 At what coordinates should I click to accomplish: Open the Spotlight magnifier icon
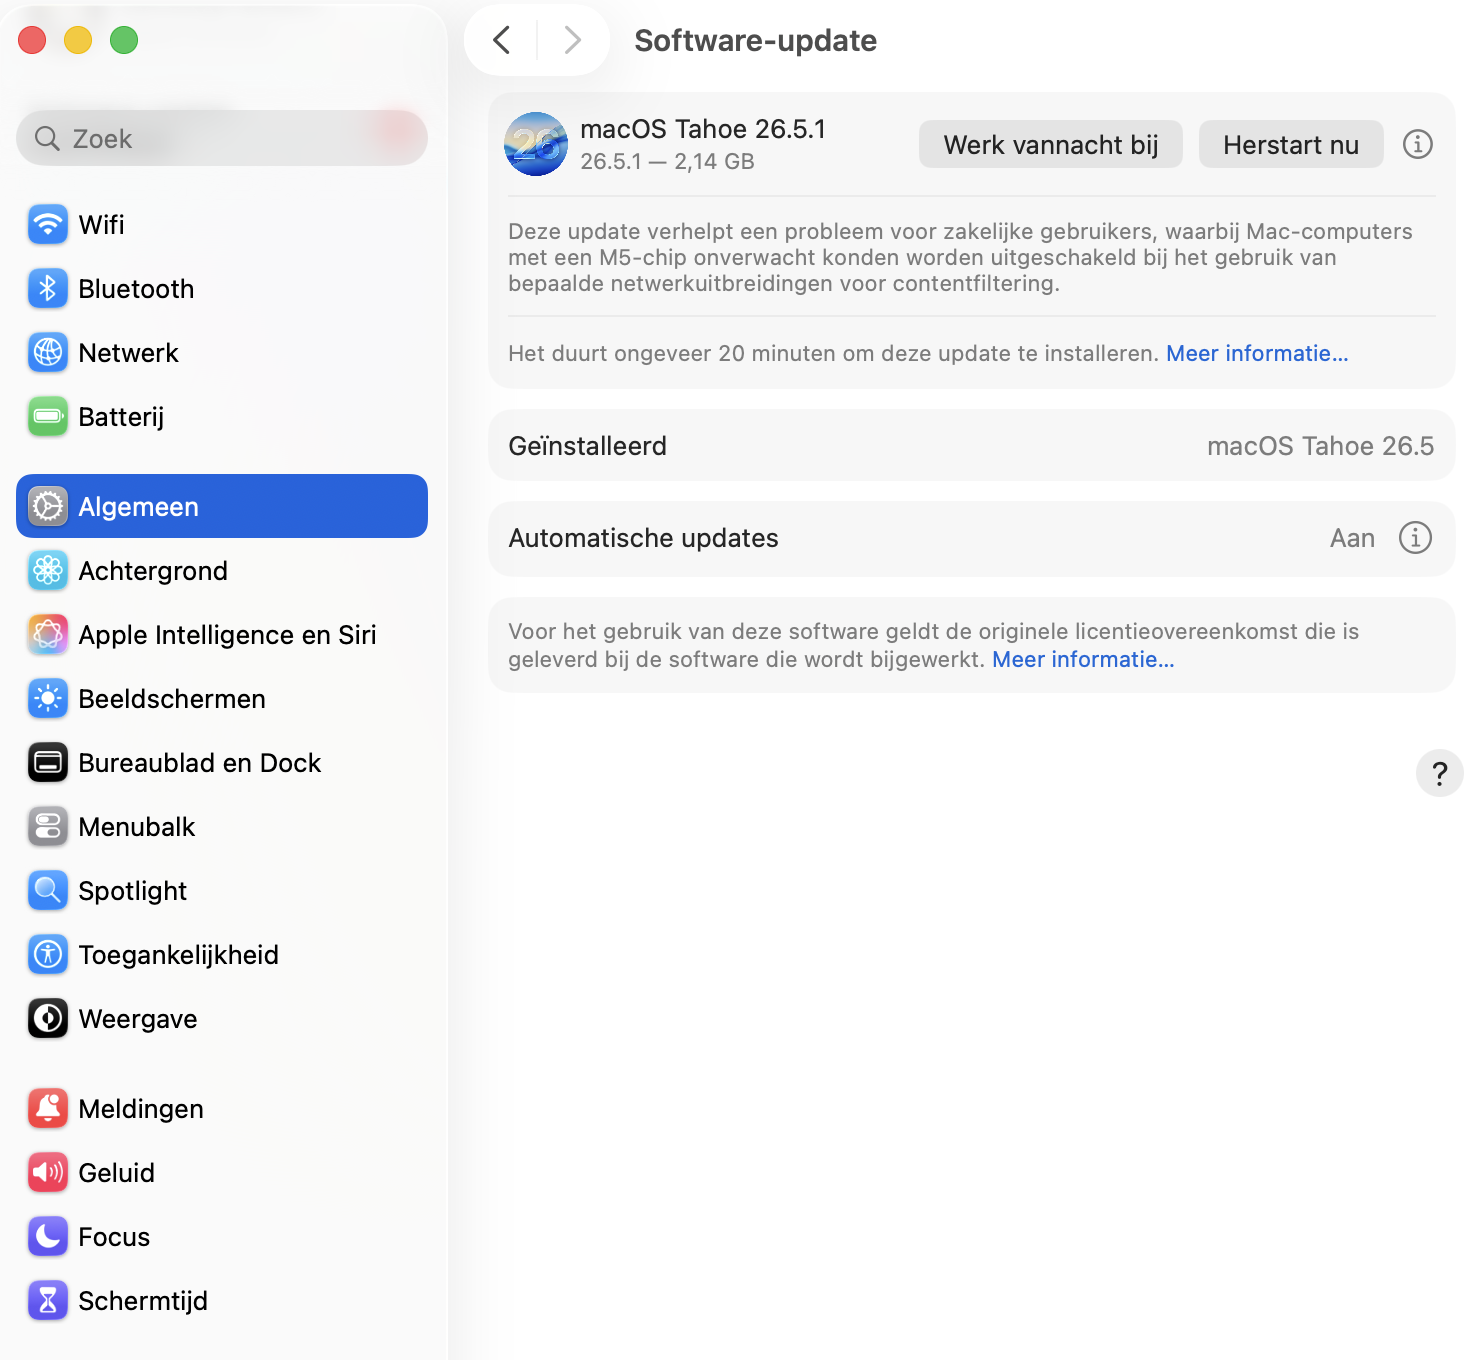tap(48, 890)
